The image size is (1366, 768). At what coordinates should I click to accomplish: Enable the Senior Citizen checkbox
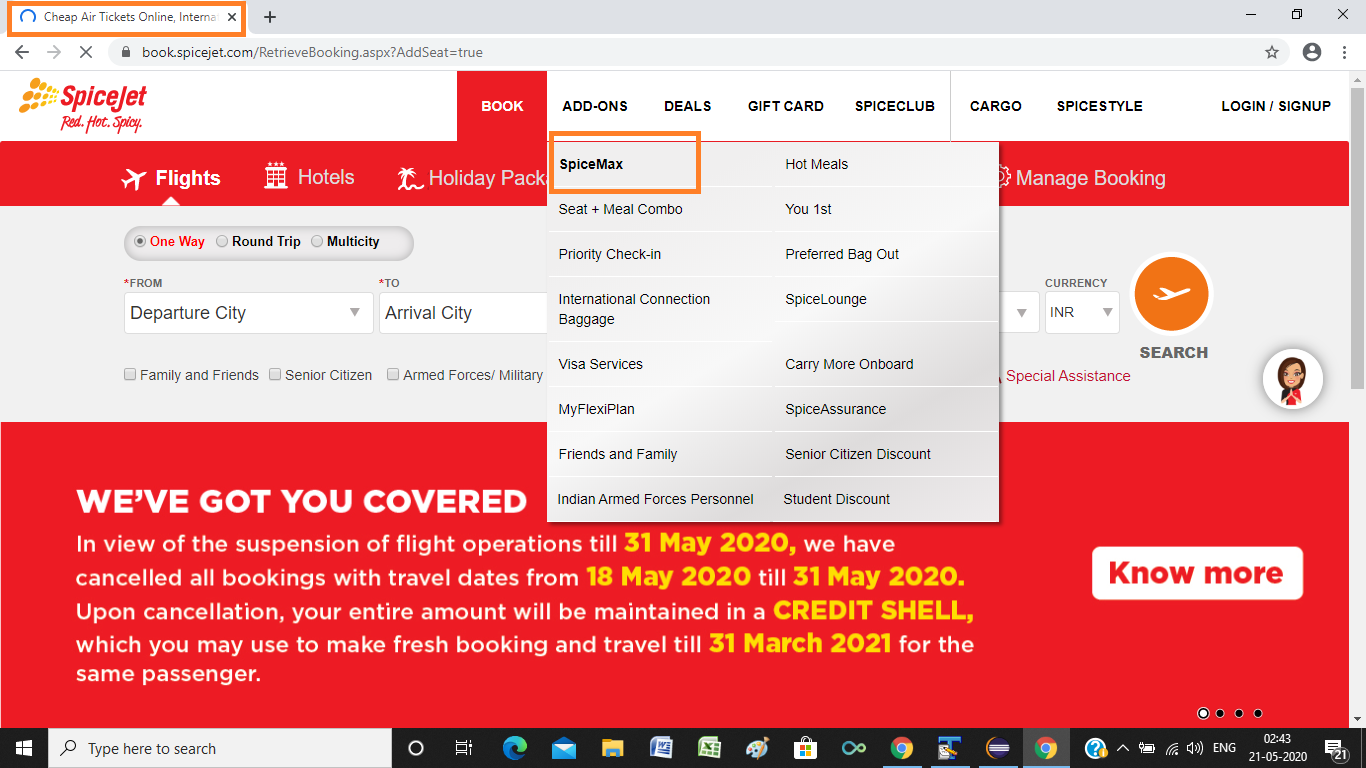[275, 375]
